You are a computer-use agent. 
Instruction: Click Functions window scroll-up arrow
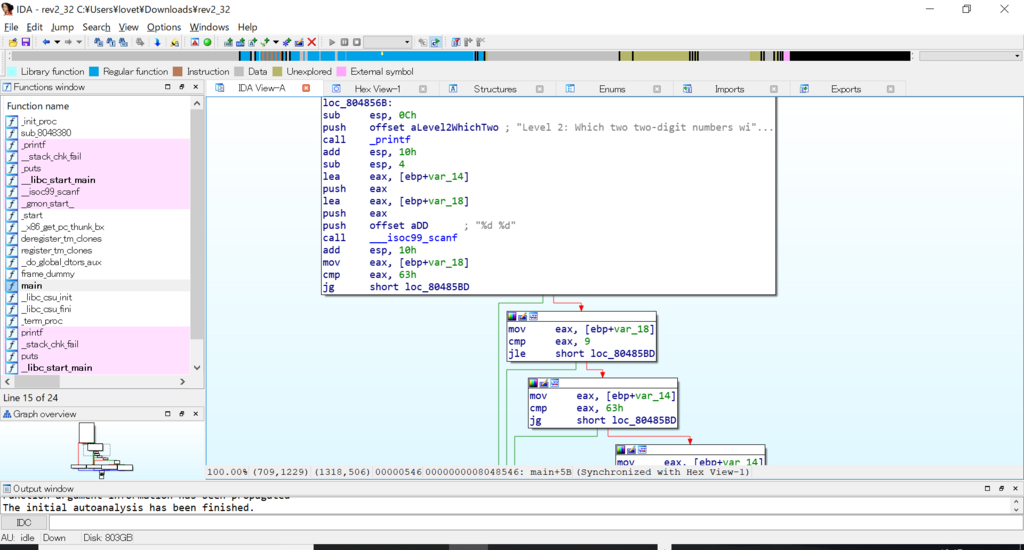click(x=197, y=104)
